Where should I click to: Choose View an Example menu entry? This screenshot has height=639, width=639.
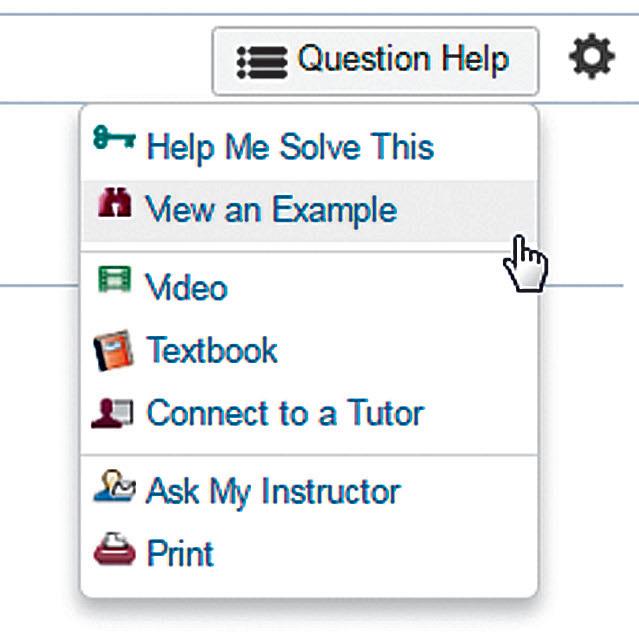click(x=271, y=210)
